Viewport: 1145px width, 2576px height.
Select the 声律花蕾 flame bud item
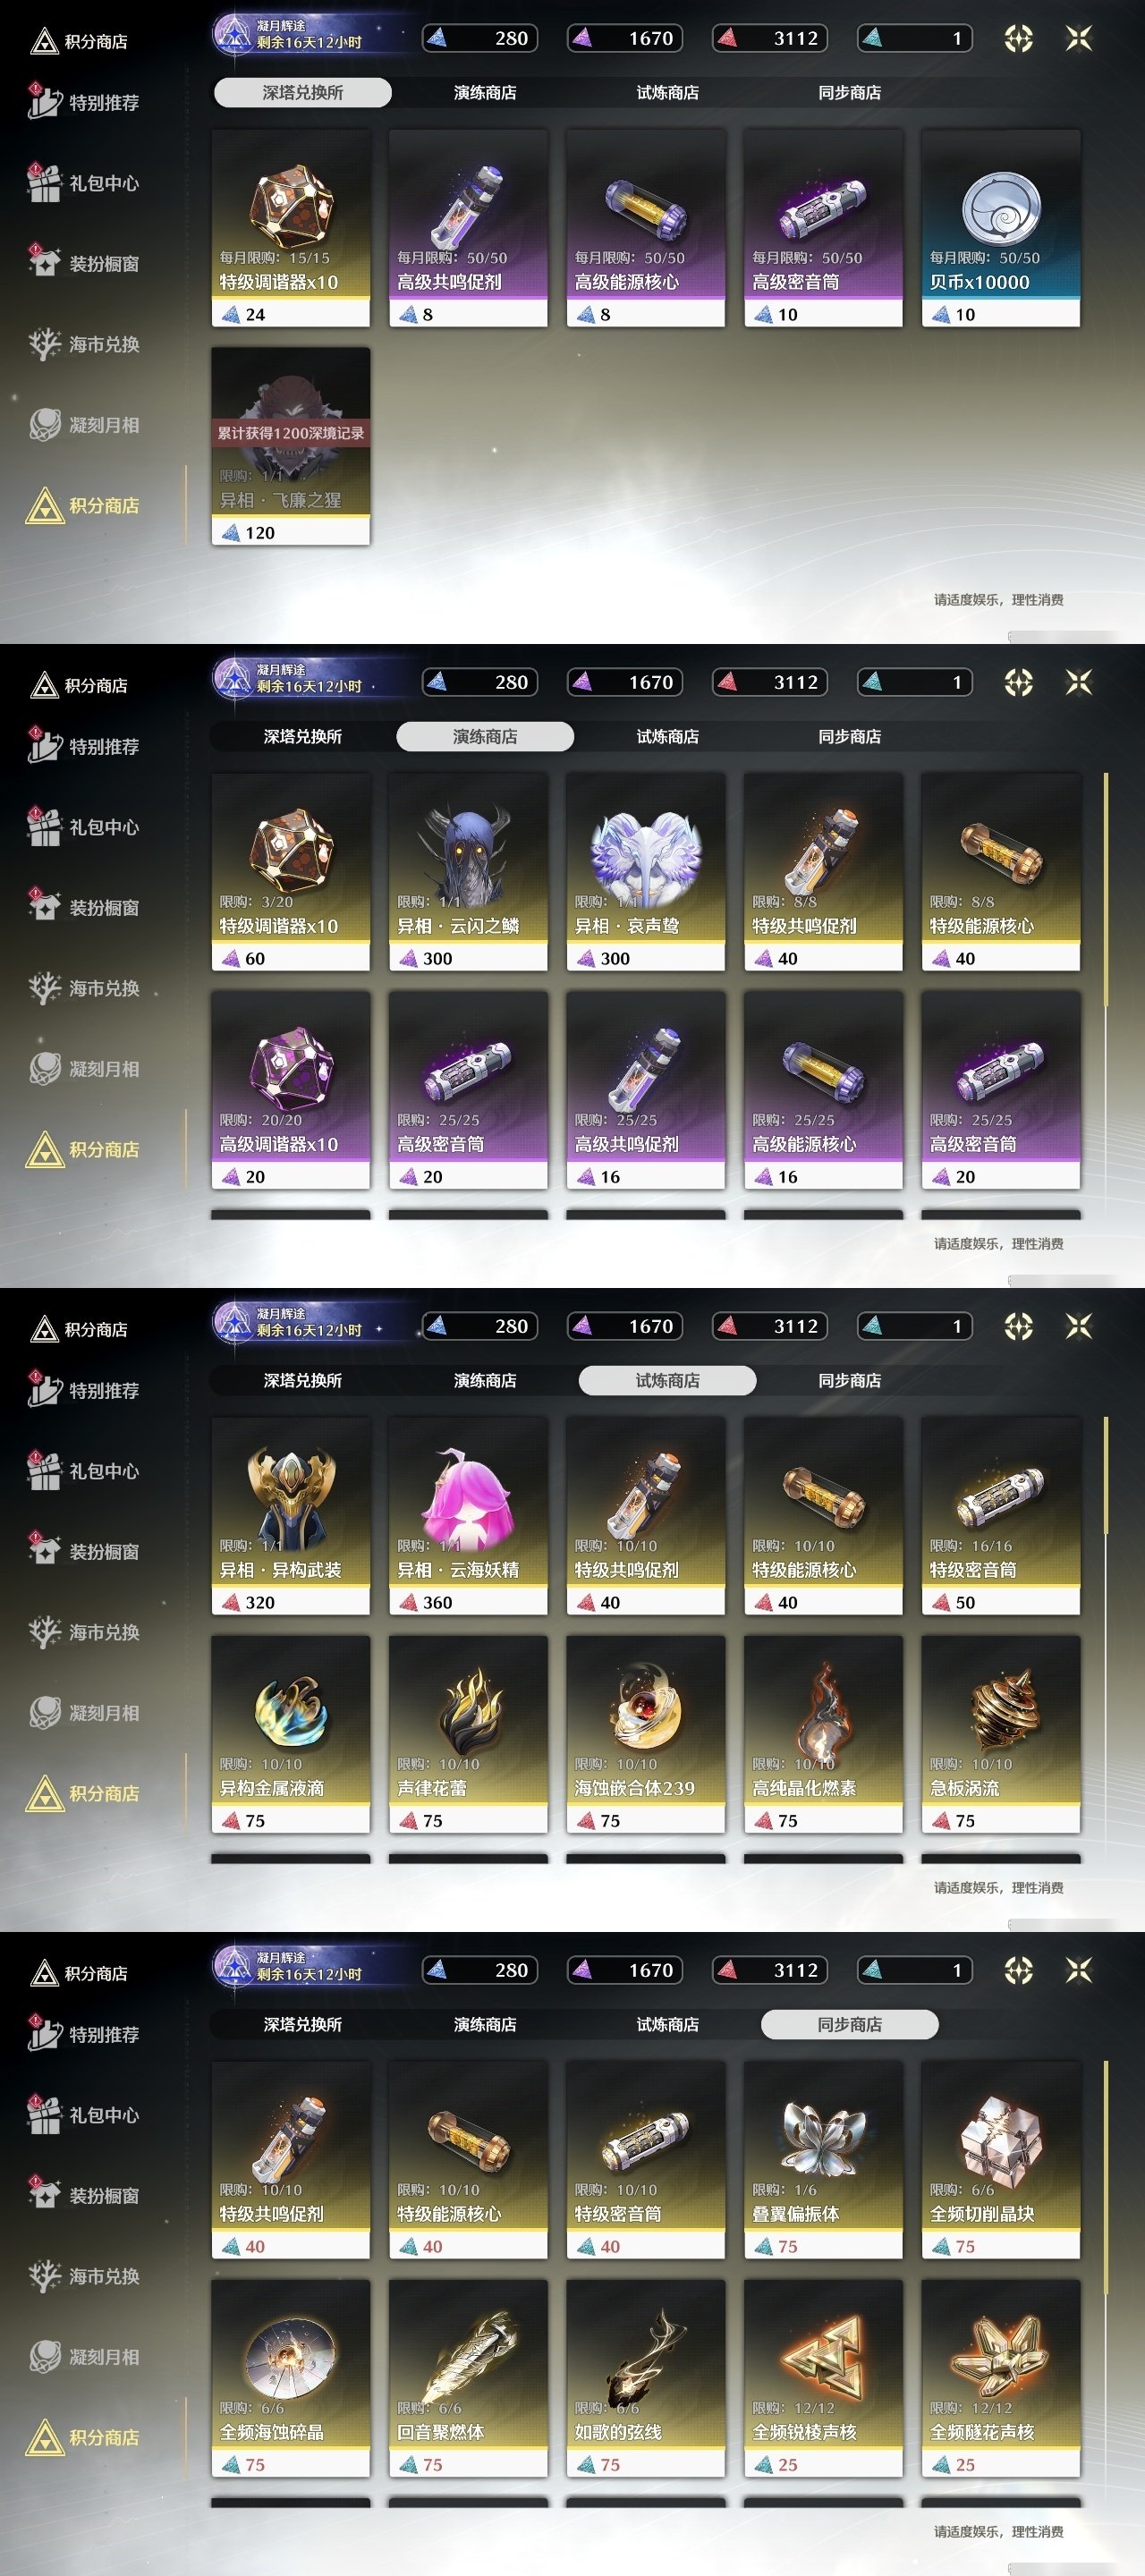click(x=468, y=1734)
